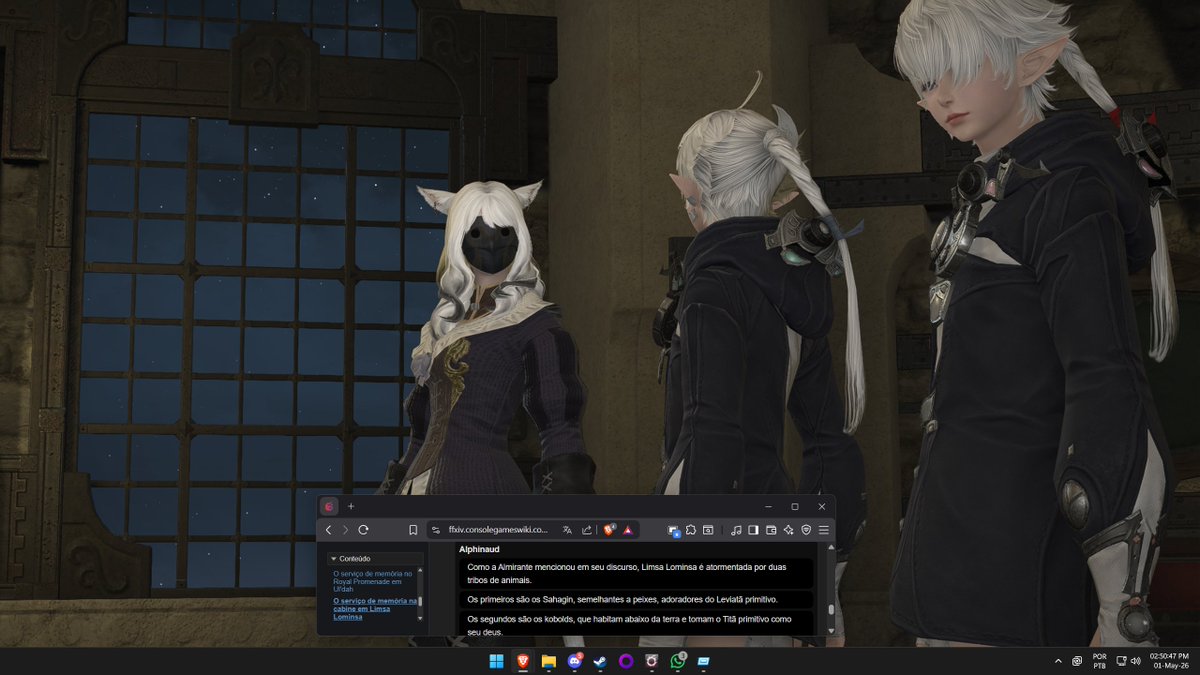This screenshot has height=675, width=1200.
Task: Open the volume speaker tray icon
Action: [1137, 661]
